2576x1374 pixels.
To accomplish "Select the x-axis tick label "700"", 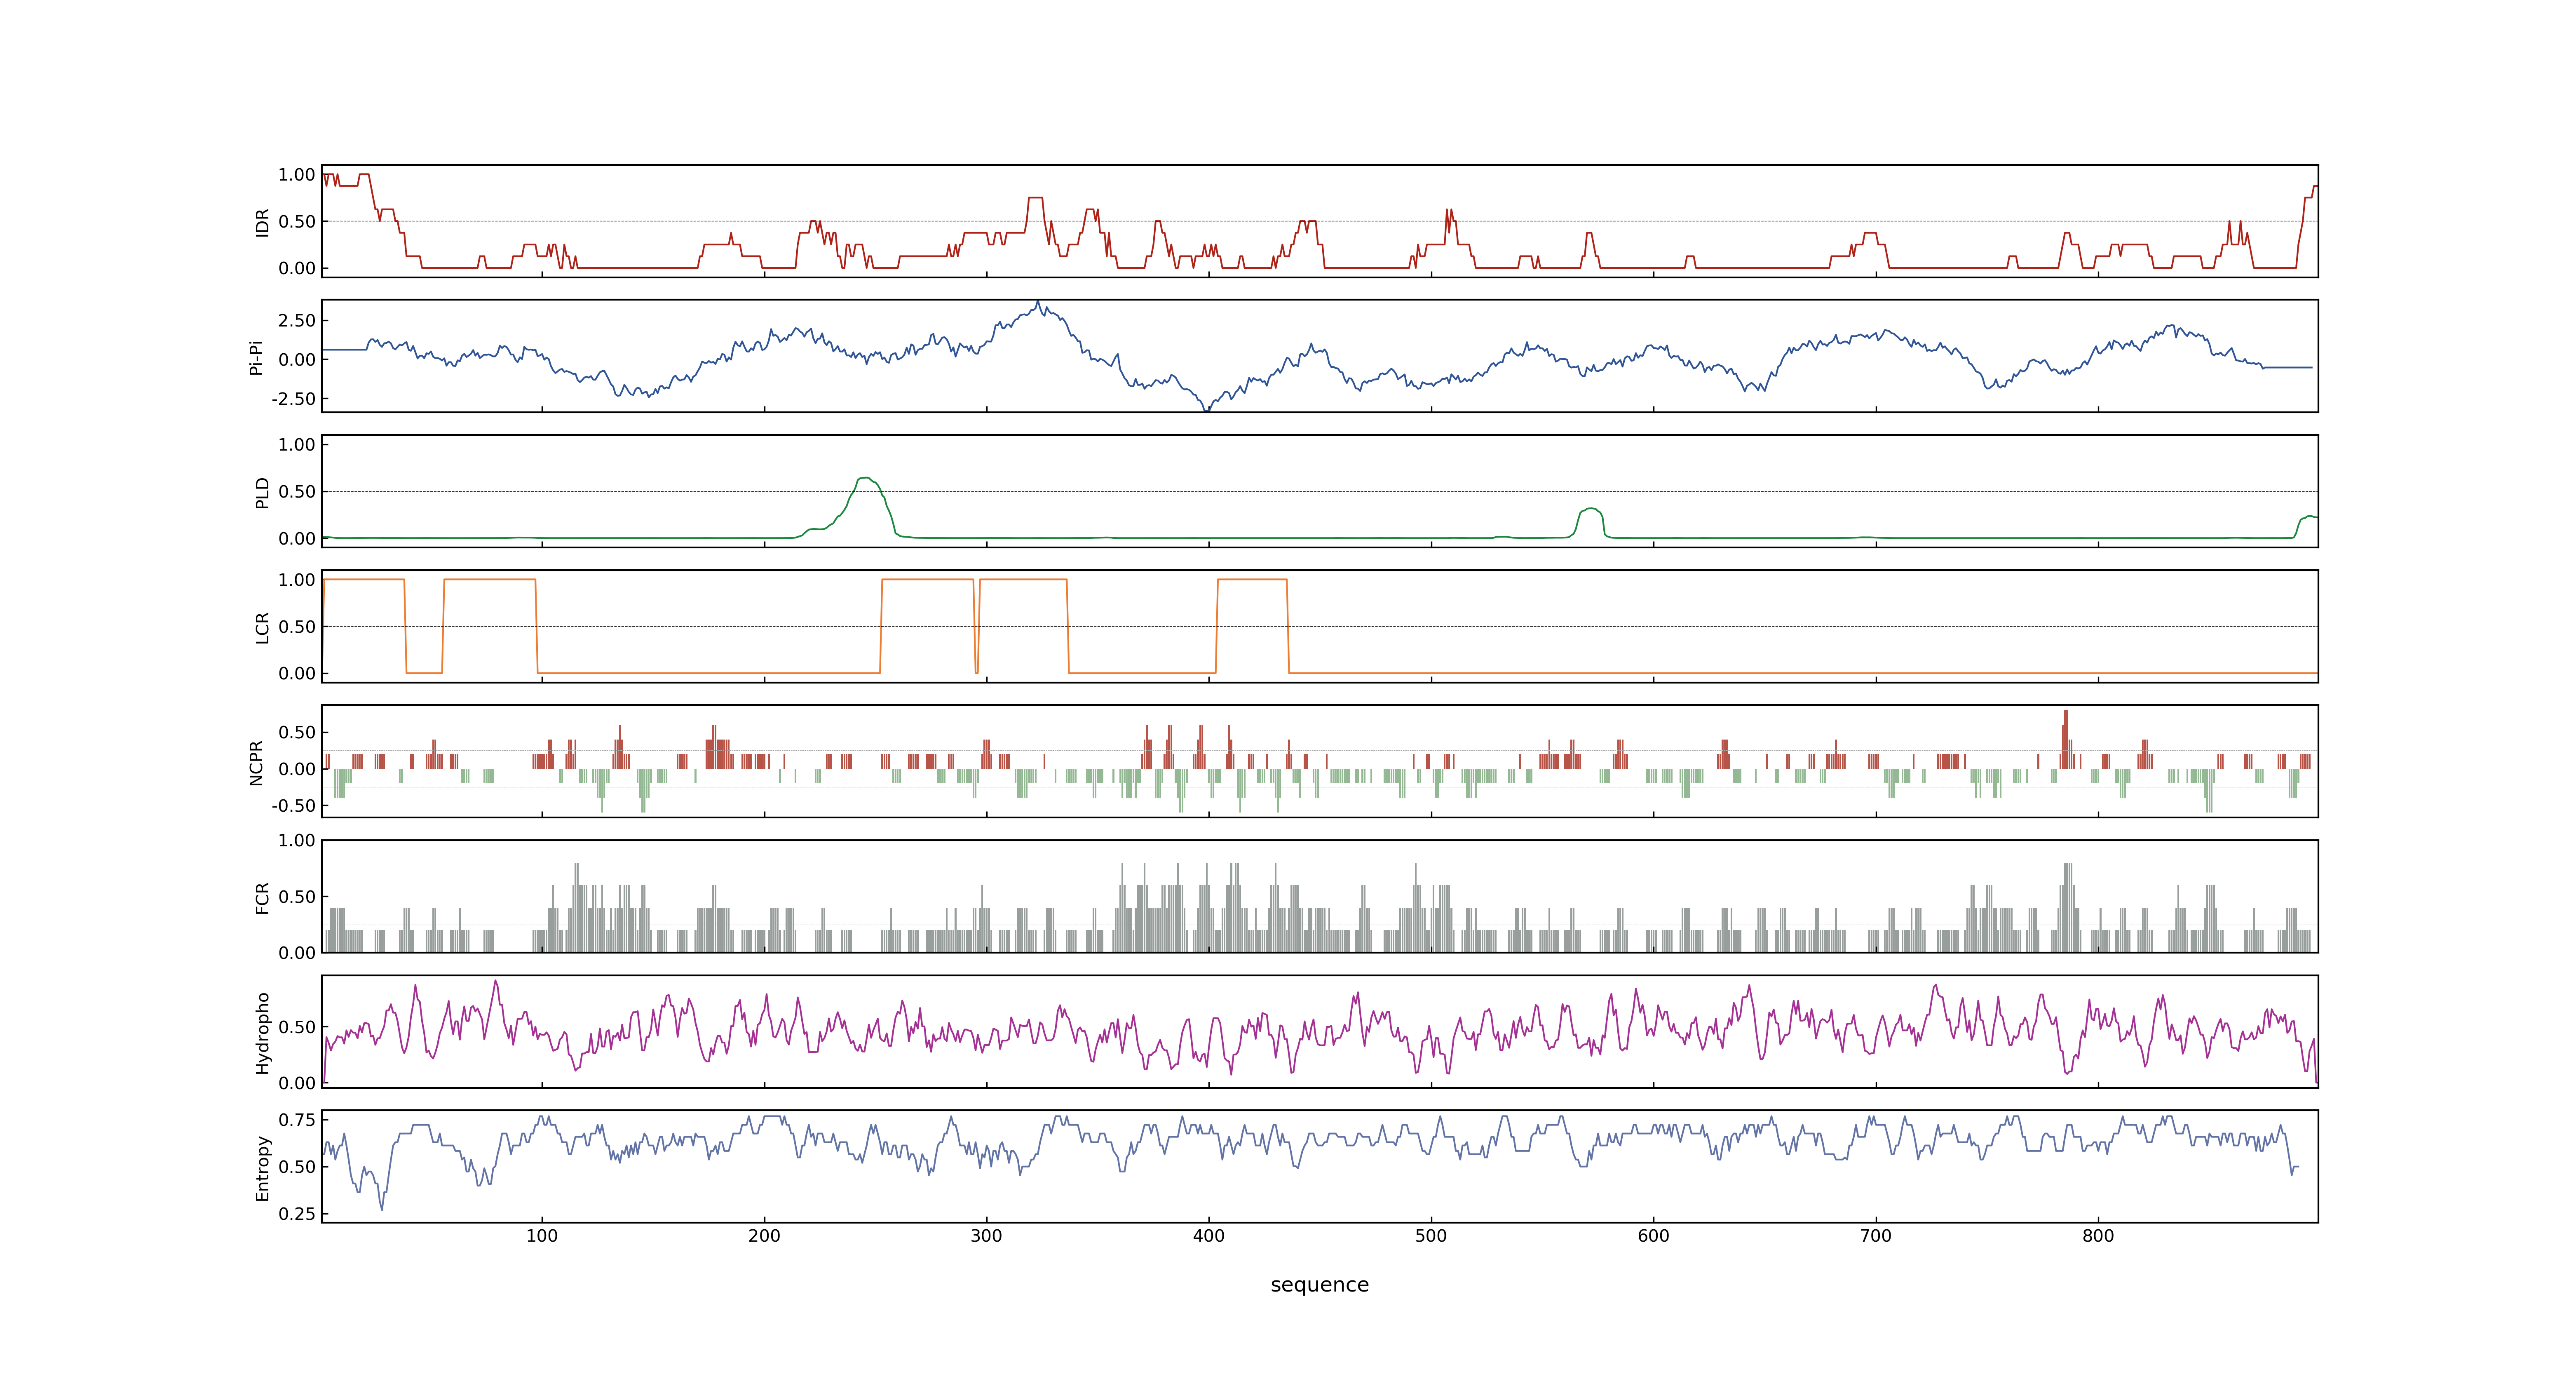I will 1876,1236.
